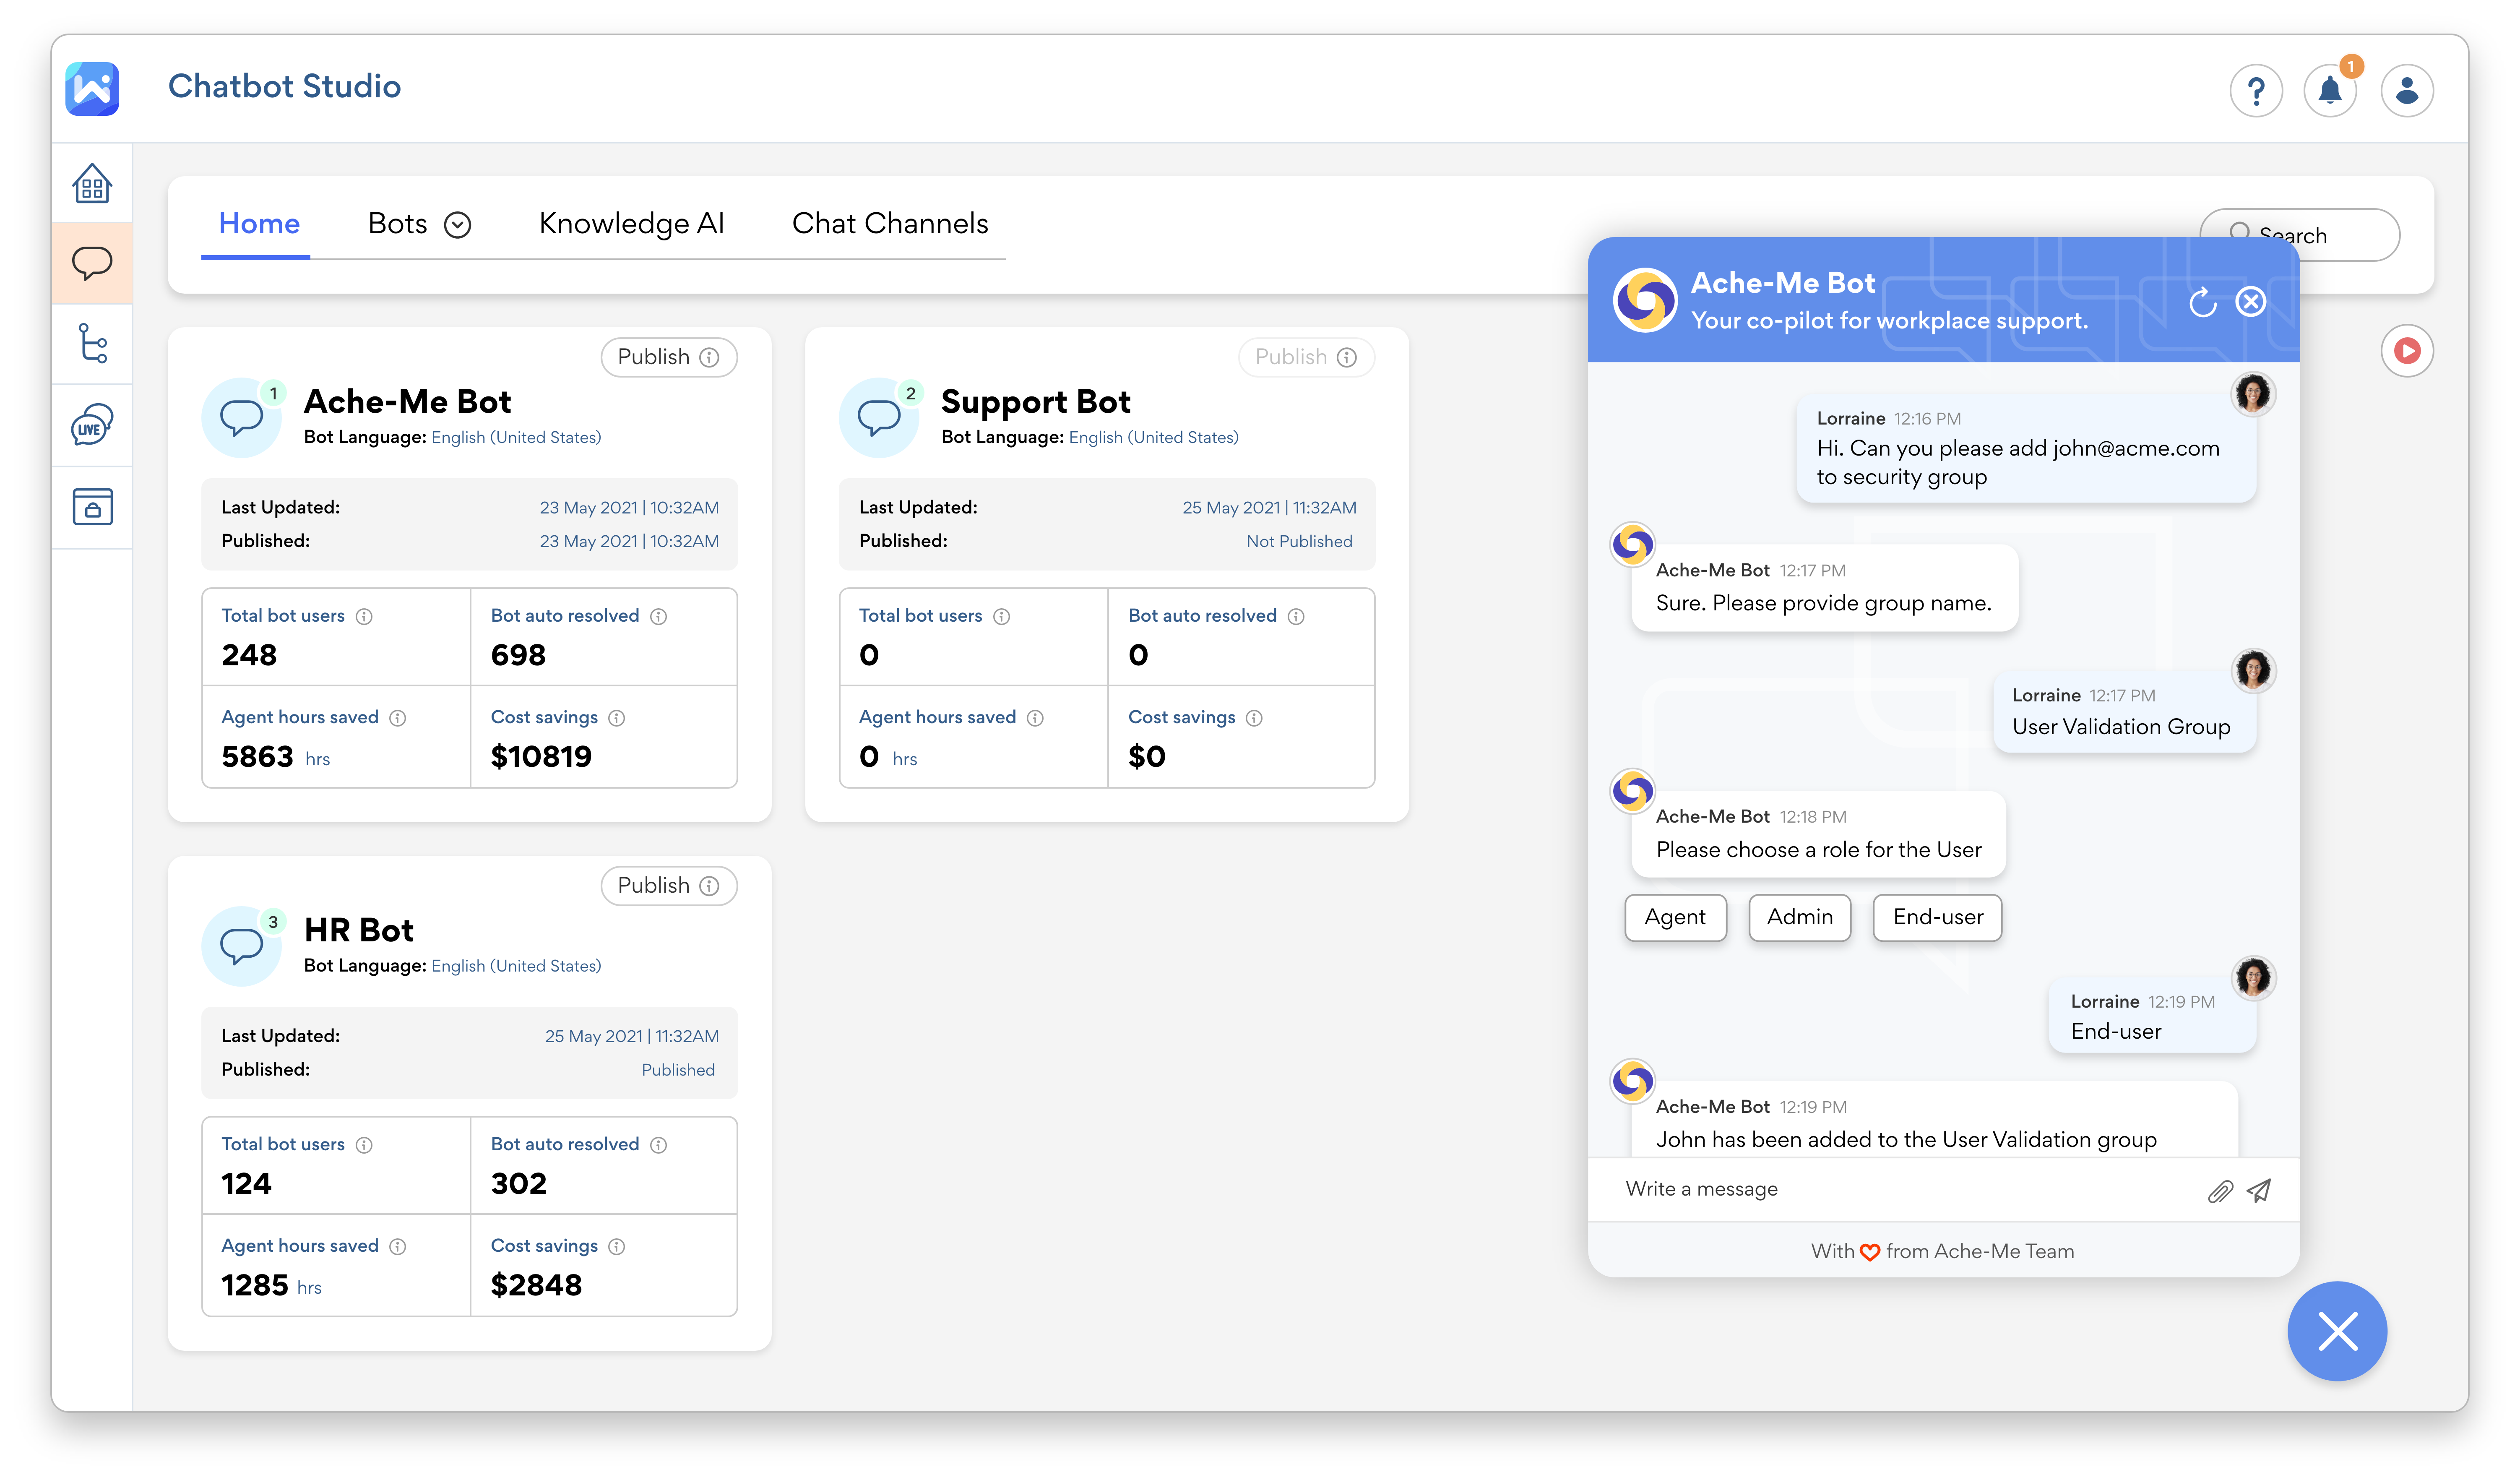Click the Chatbot Studio logo
The width and height of the screenshot is (2520, 1480).
[x=92, y=88]
